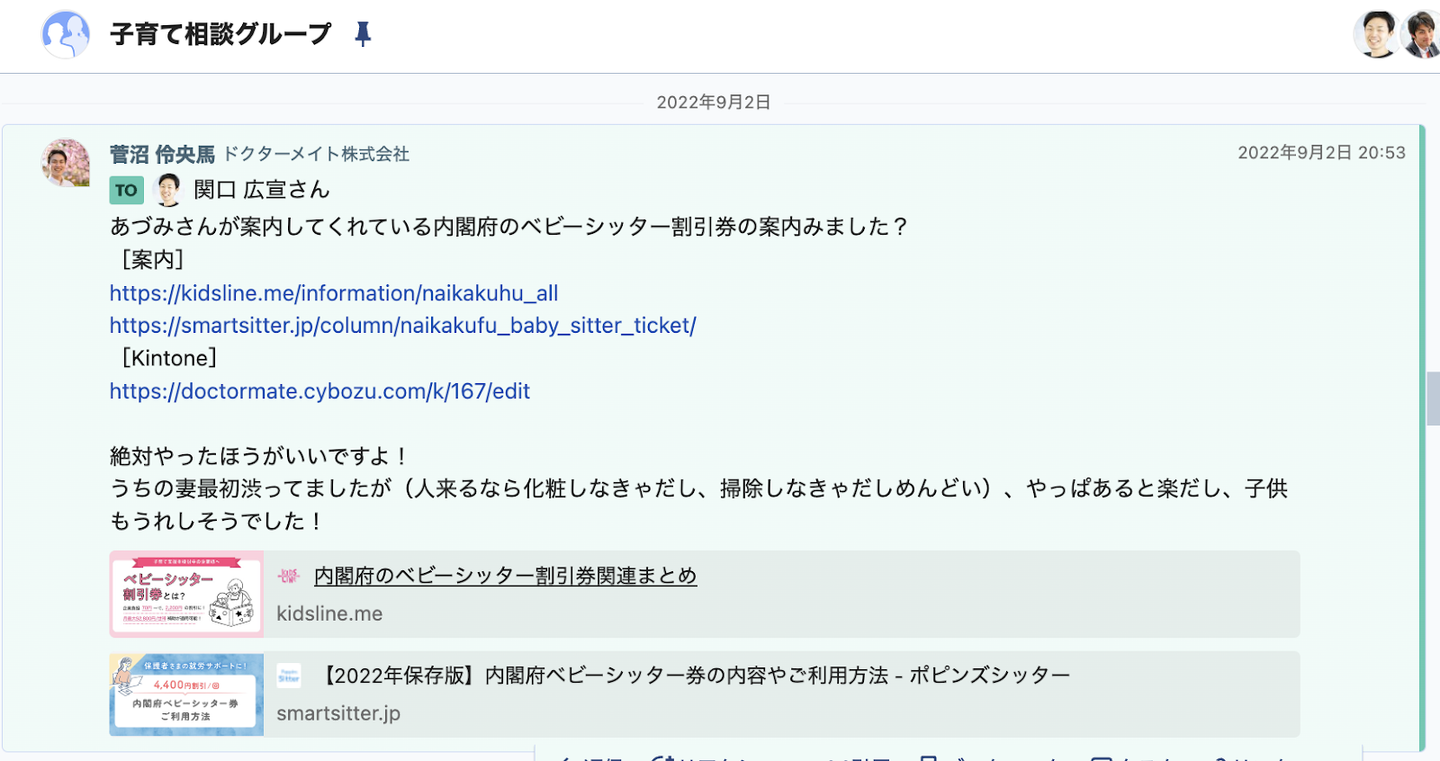Click the blue 内閣府ベビーシッター券 preview thumbnail
Viewport: 1440px width, 761px height.
tap(187, 694)
